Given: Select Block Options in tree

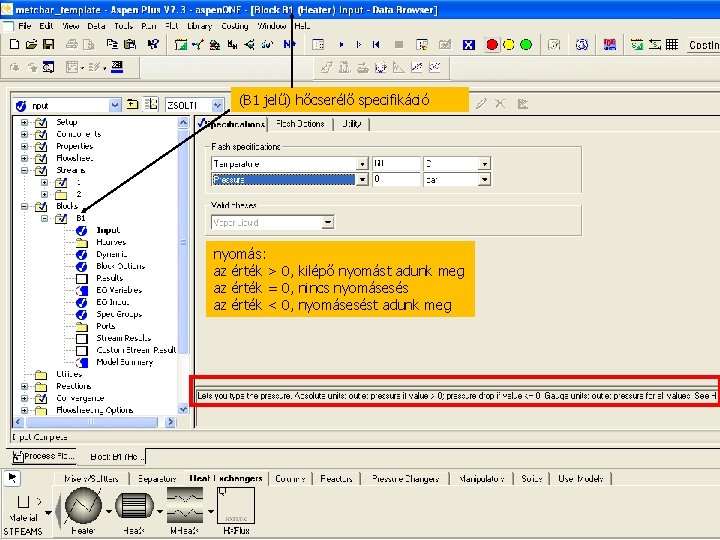Looking at the screenshot, I should tap(120, 266).
